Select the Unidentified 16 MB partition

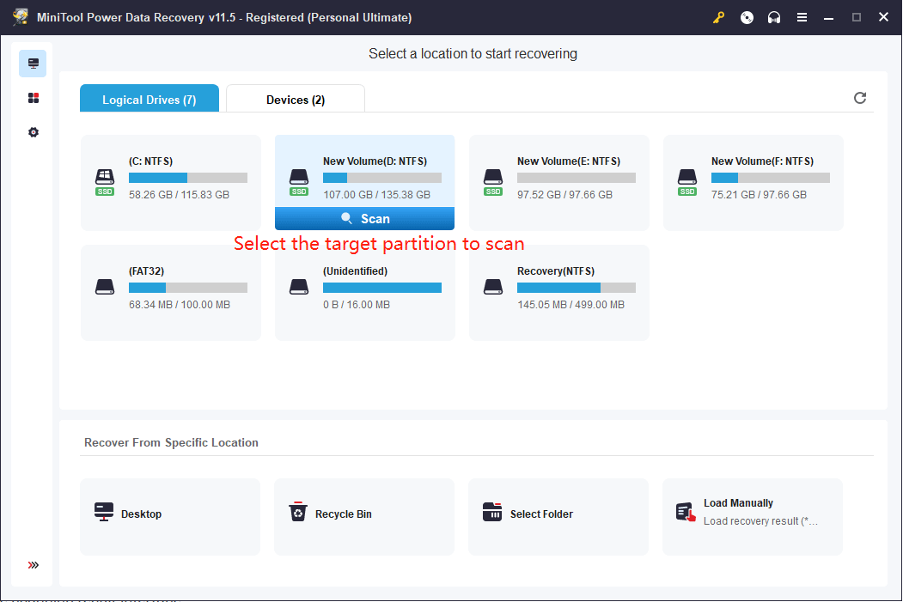(364, 292)
